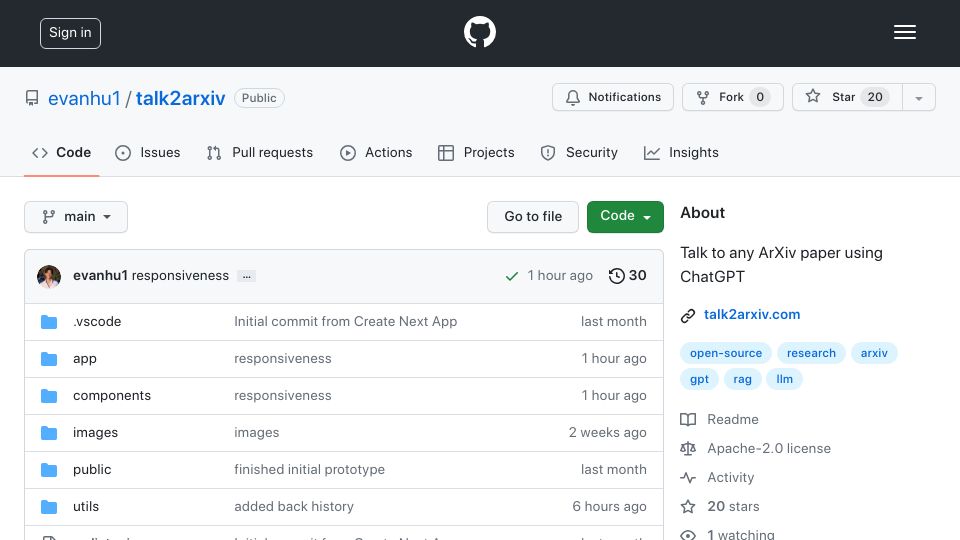The height and width of the screenshot is (540, 960).
Task: Select the research topic tag
Action: pyautogui.click(x=811, y=353)
